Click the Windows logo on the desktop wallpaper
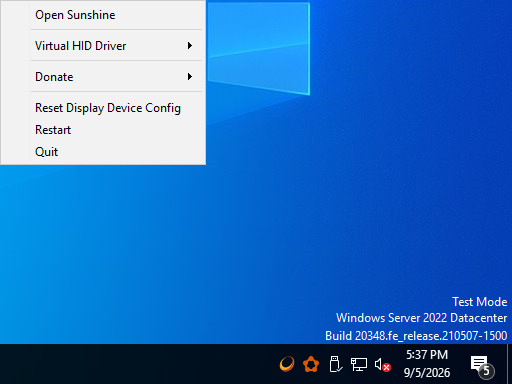Viewport: 512px width, 384px height. 259,49
